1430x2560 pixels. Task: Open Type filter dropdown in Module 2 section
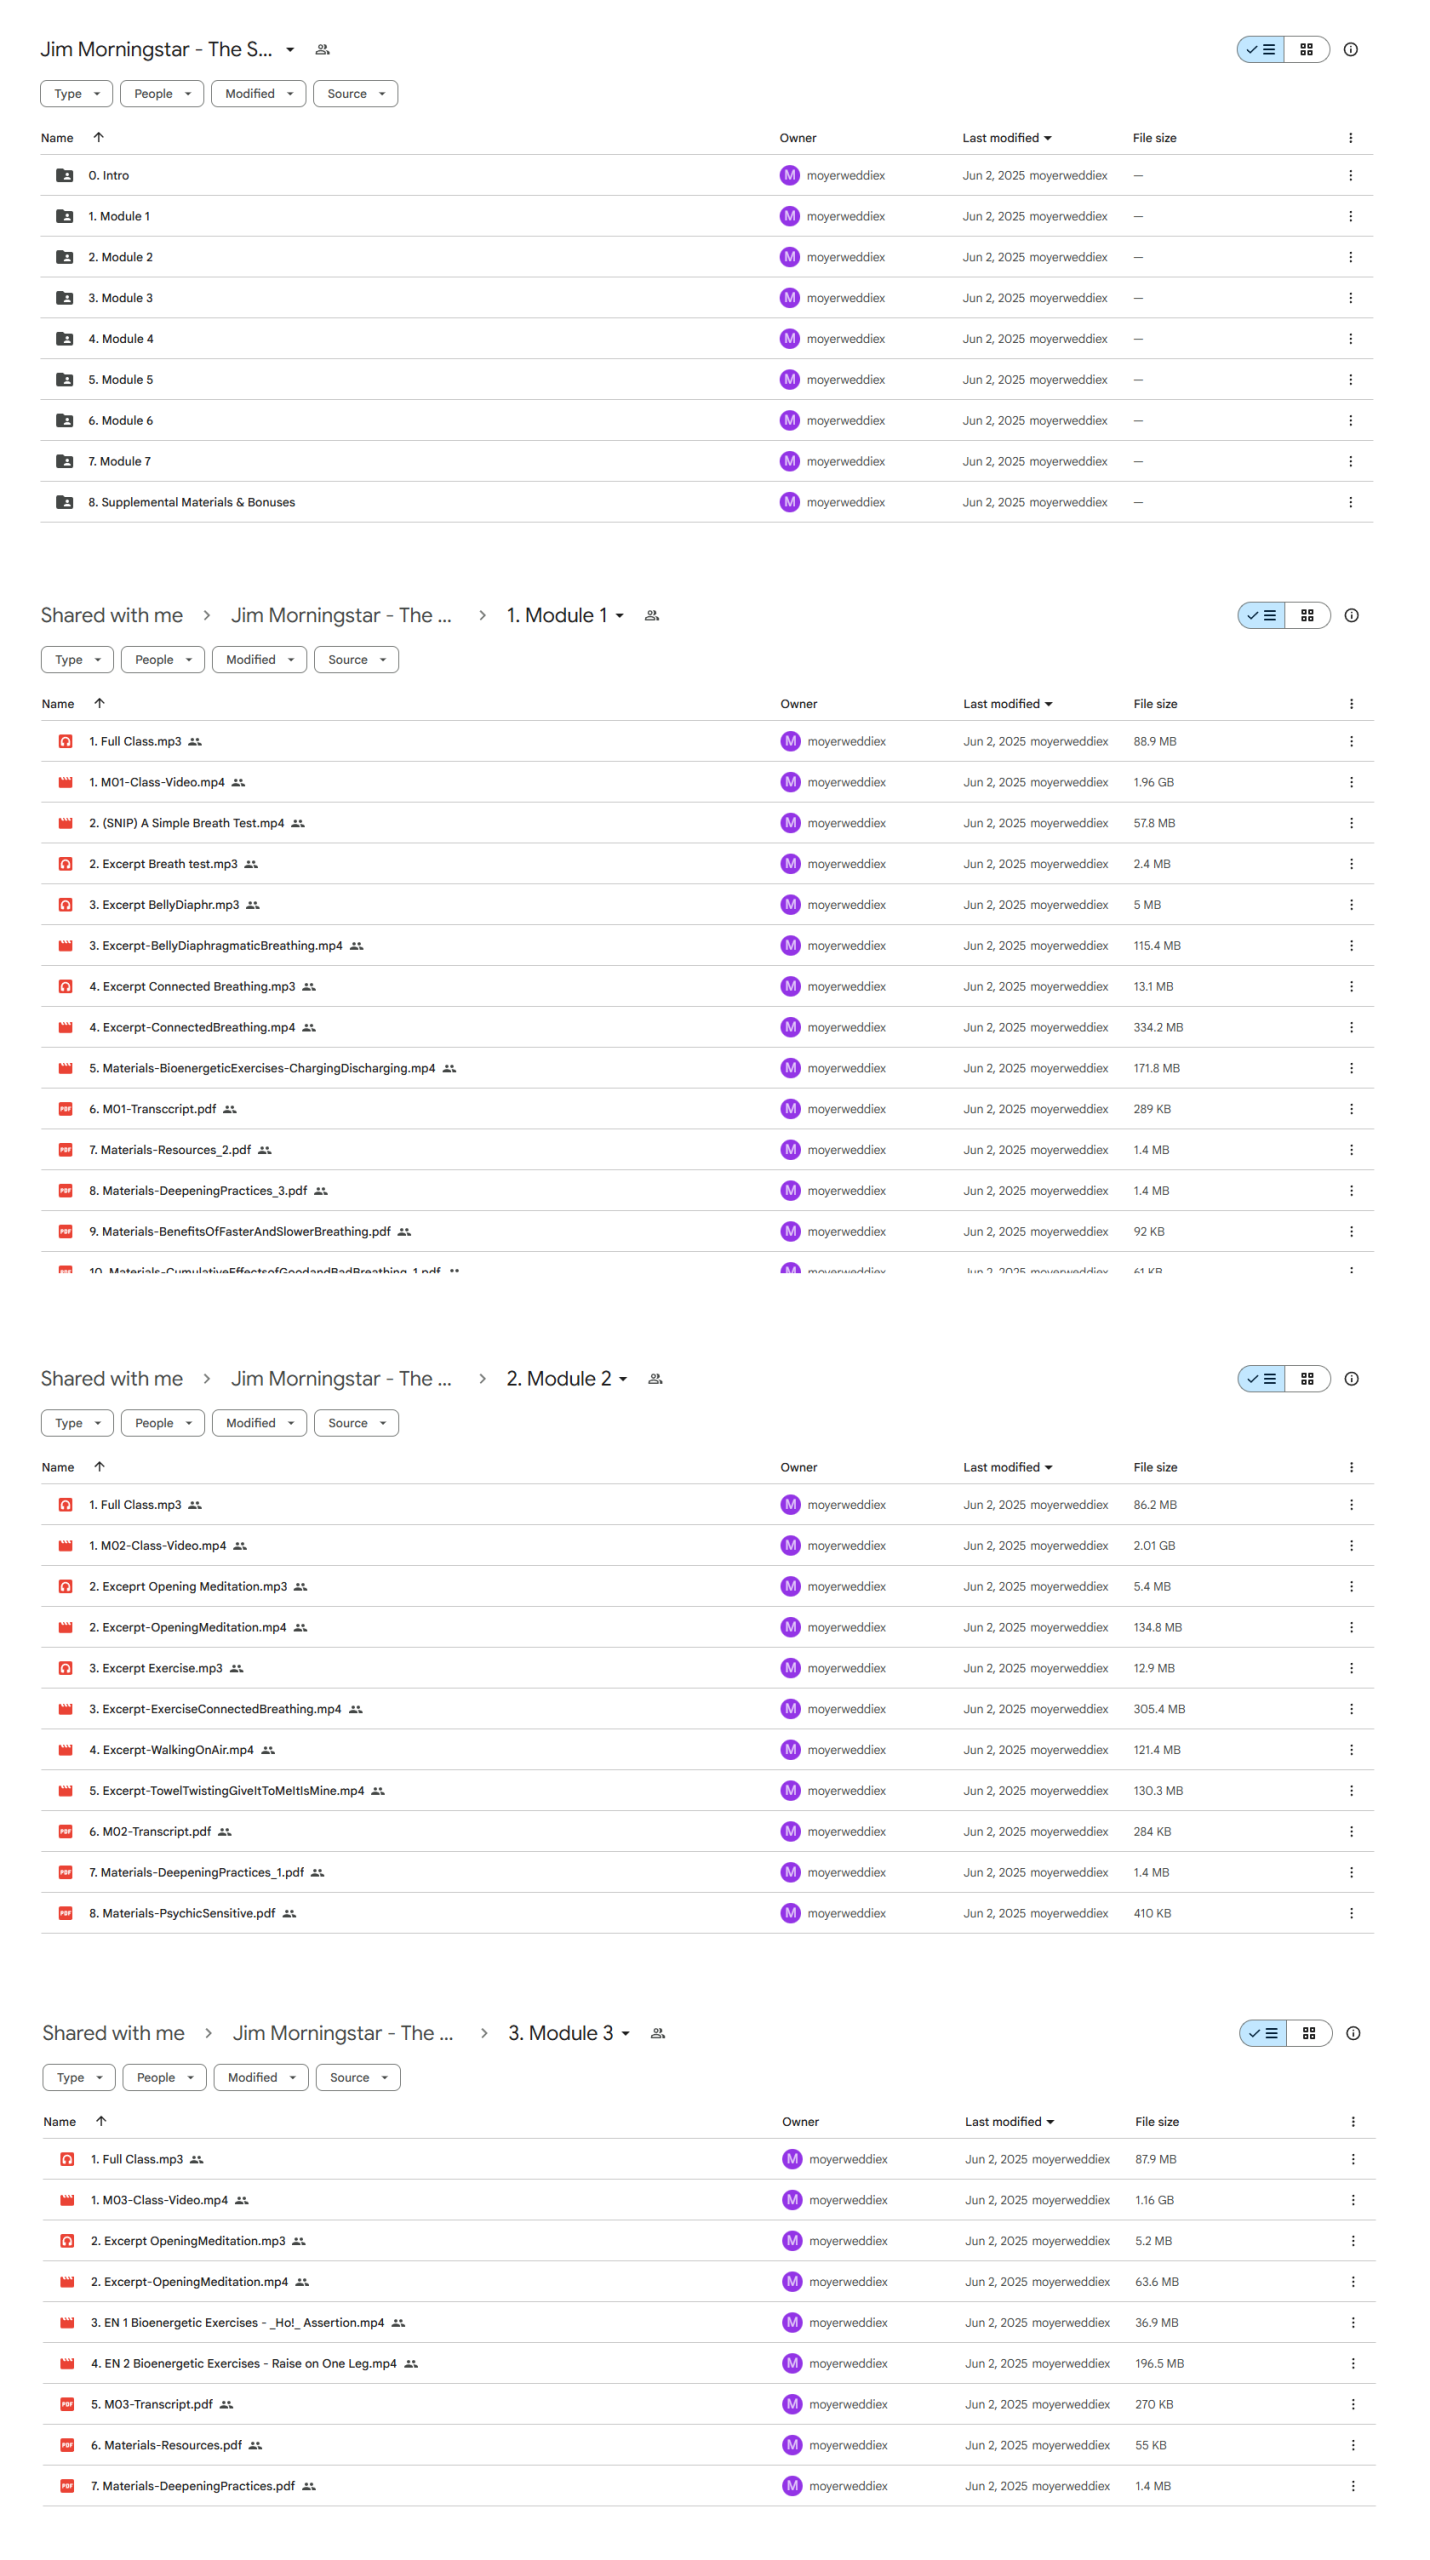77,1422
